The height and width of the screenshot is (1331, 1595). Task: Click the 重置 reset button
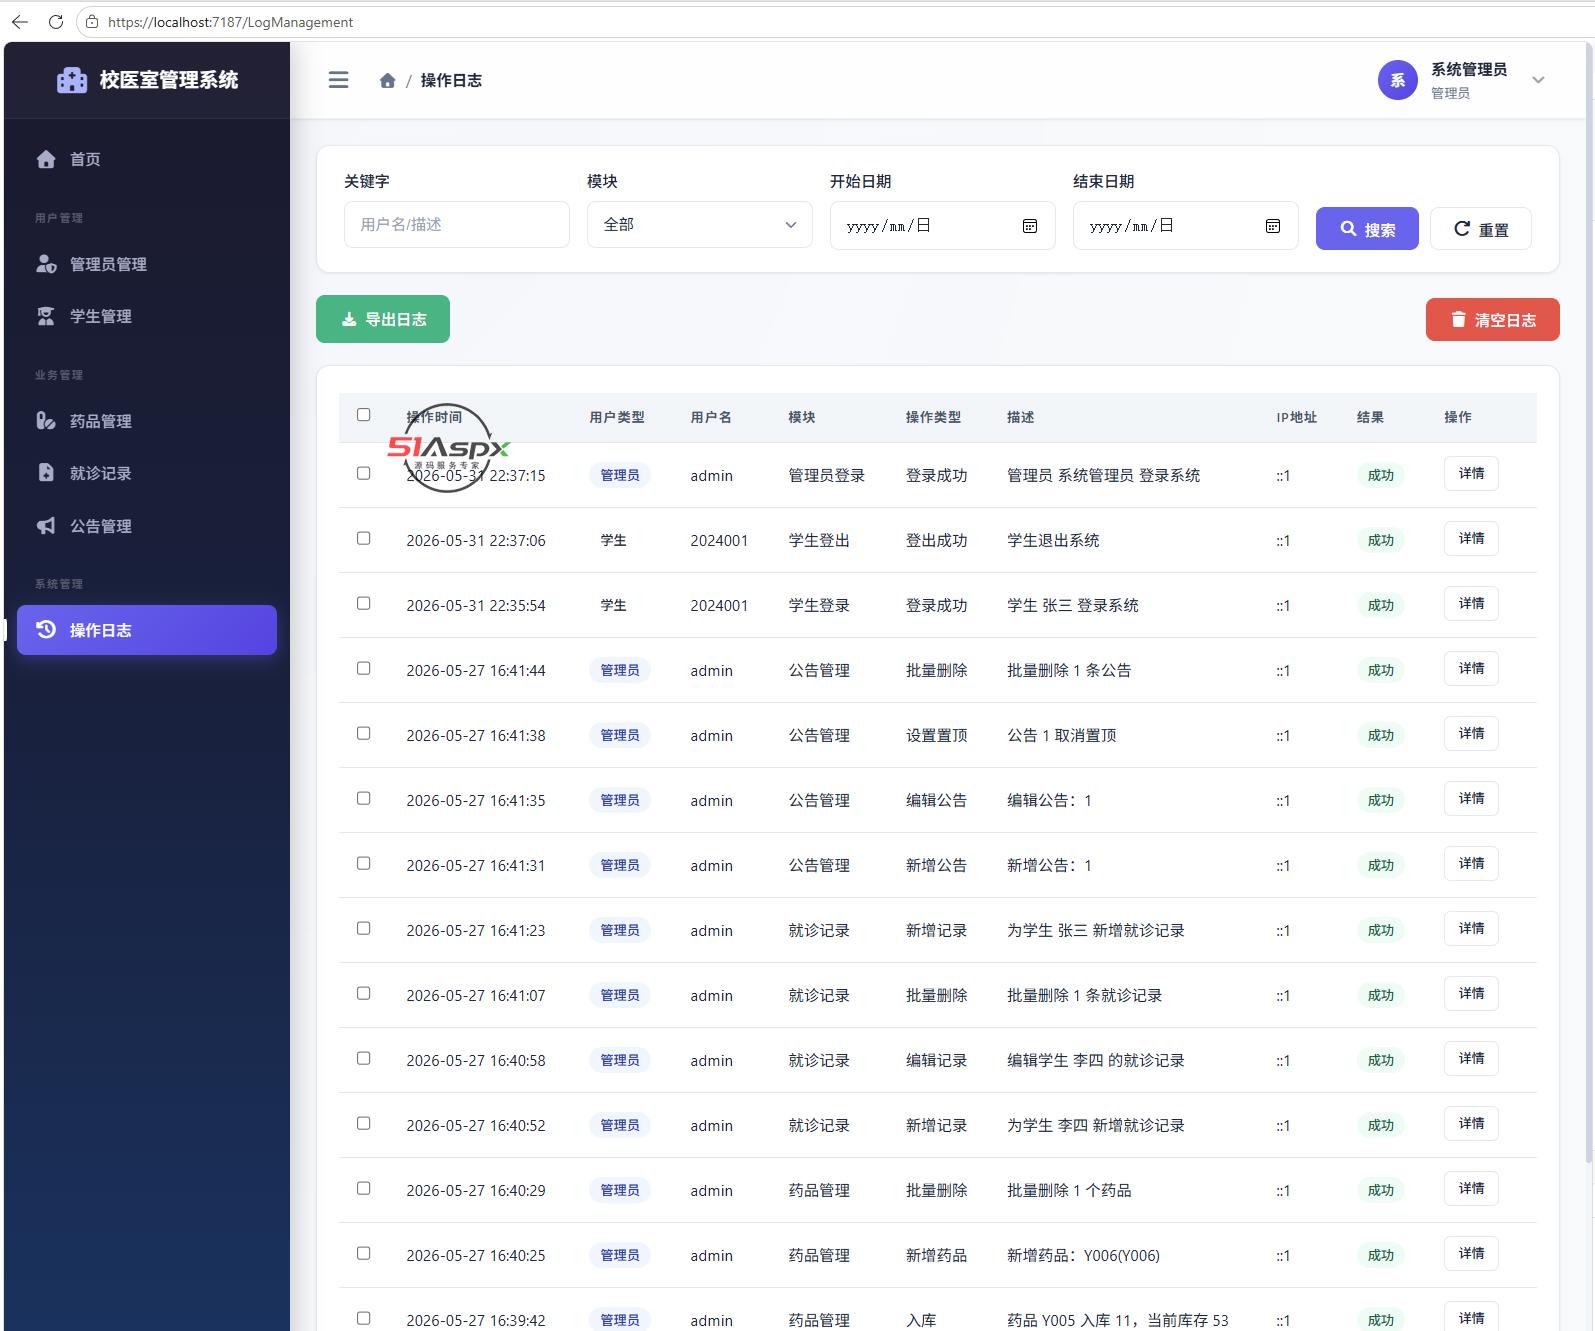[1480, 229]
